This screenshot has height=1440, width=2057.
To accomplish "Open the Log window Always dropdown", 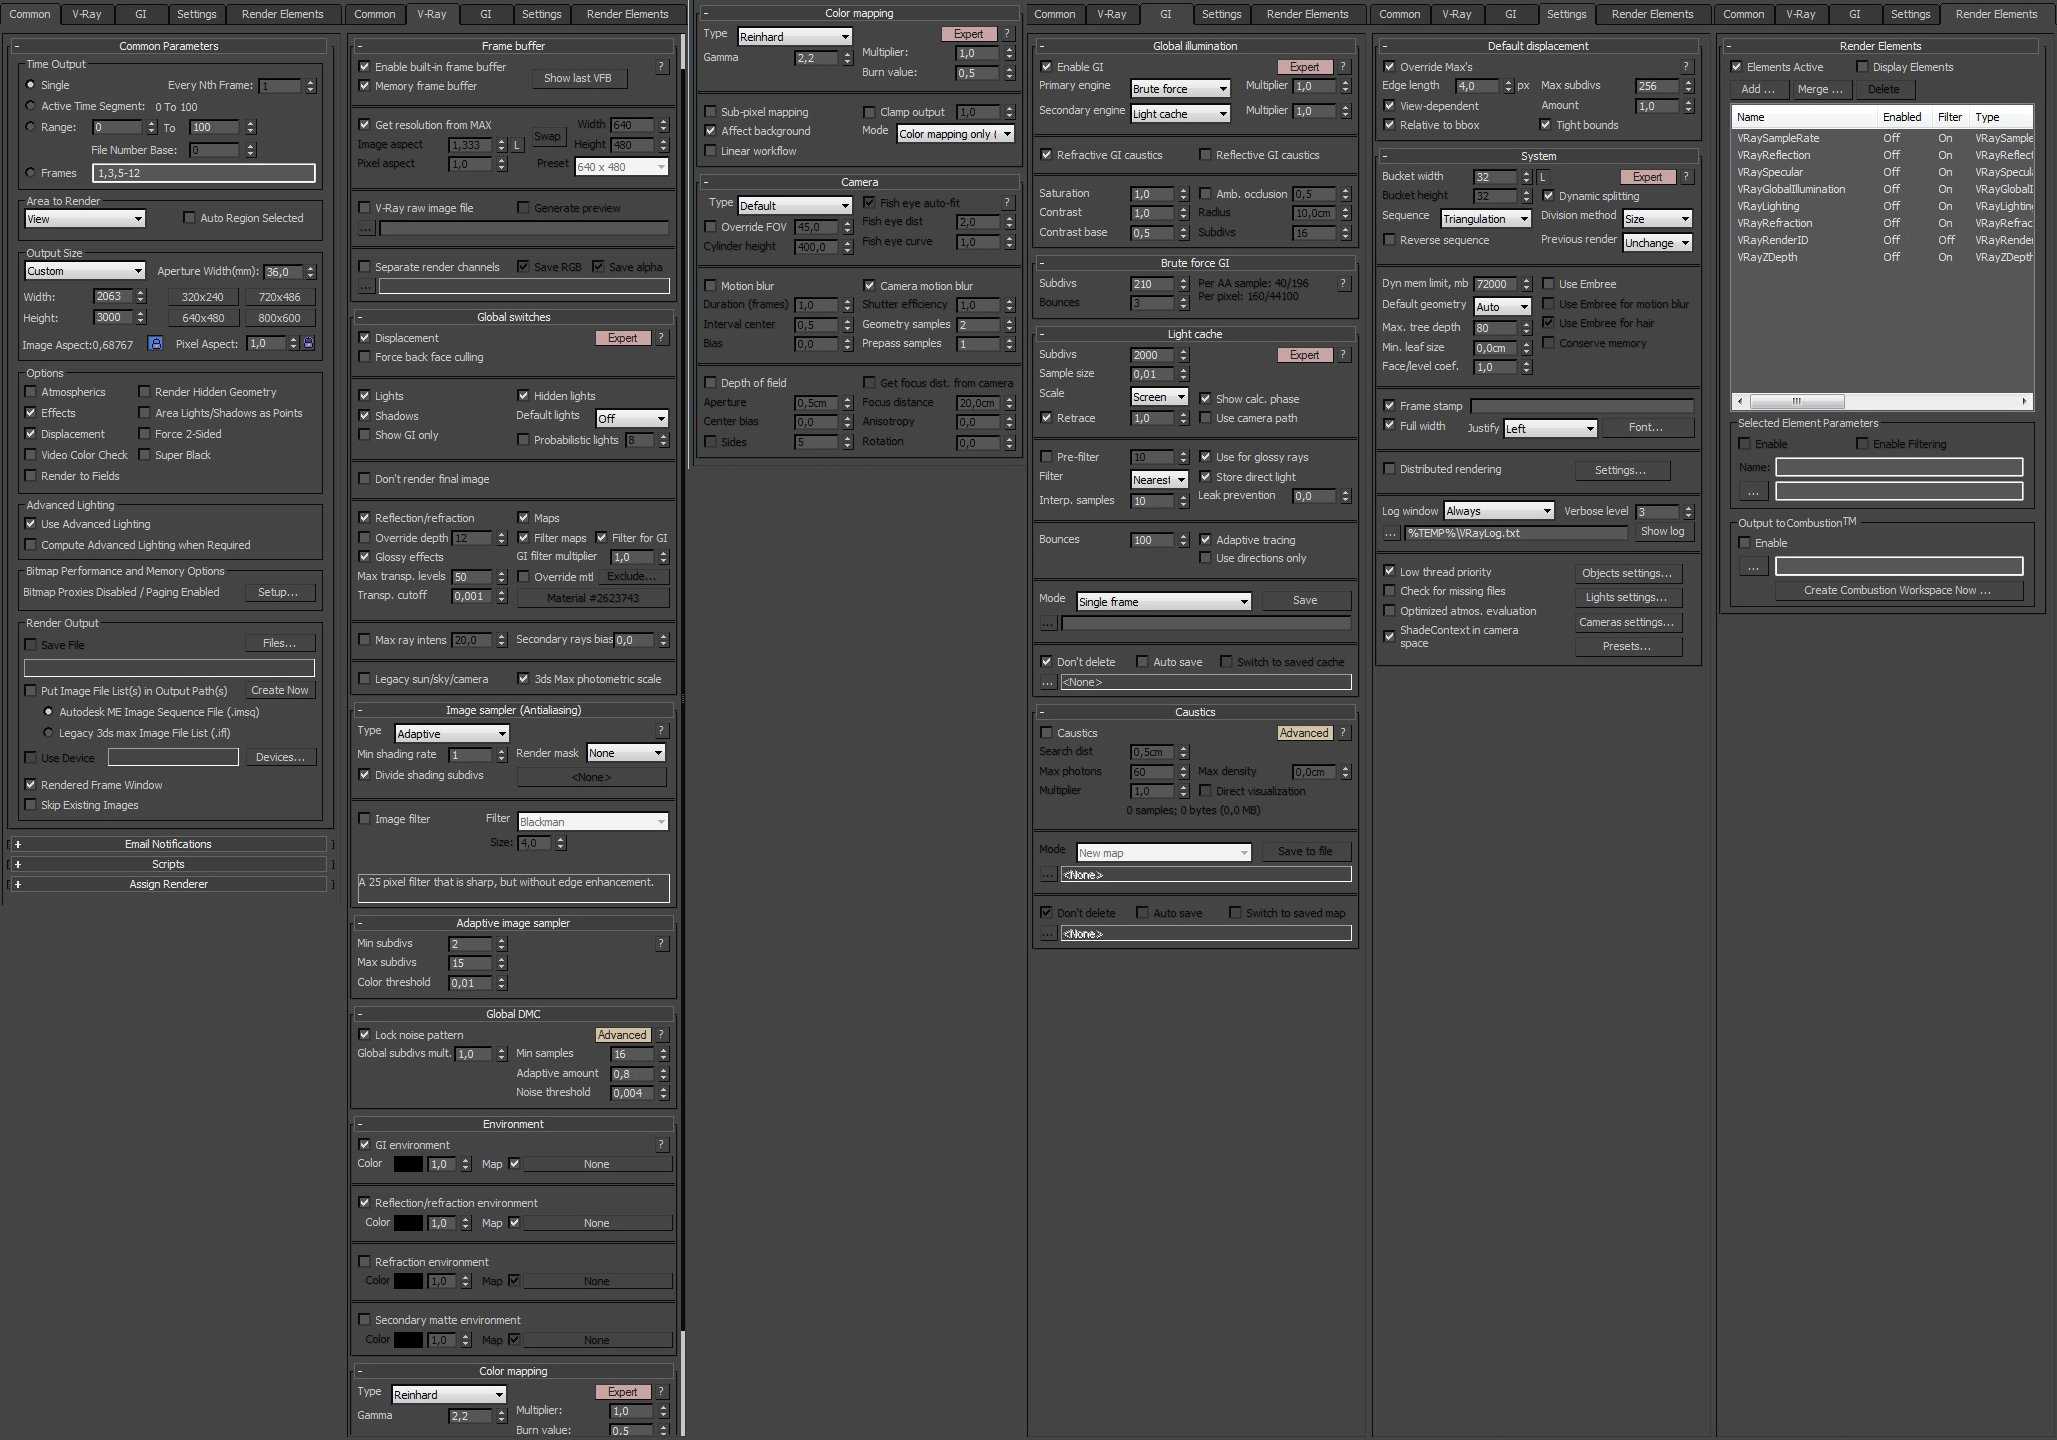I will coord(1498,511).
